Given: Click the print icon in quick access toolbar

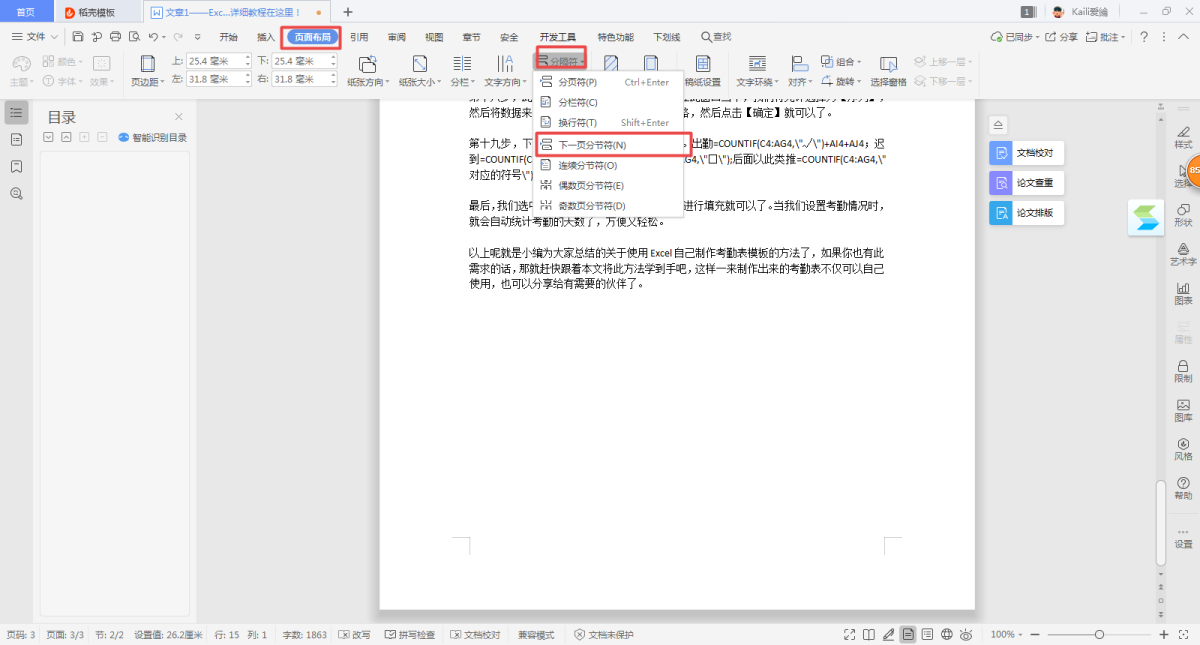Looking at the screenshot, I should [x=115, y=37].
